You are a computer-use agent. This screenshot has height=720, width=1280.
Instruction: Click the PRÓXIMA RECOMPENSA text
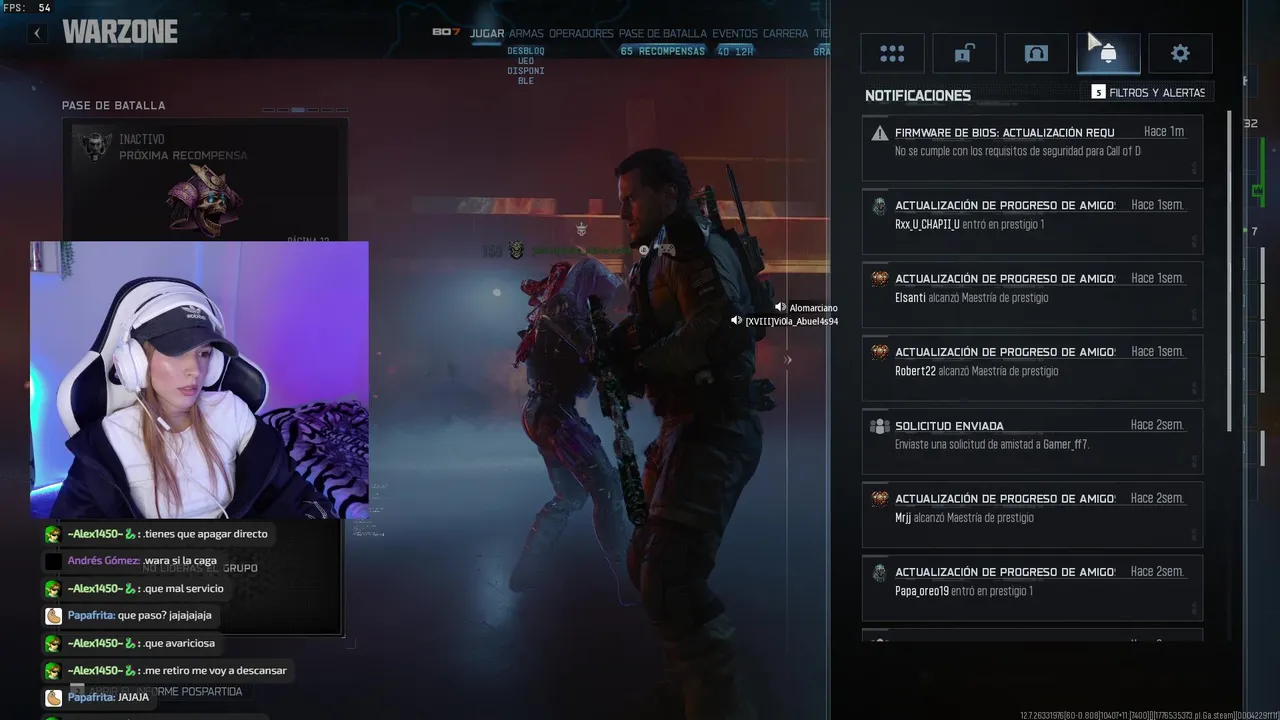coord(183,155)
